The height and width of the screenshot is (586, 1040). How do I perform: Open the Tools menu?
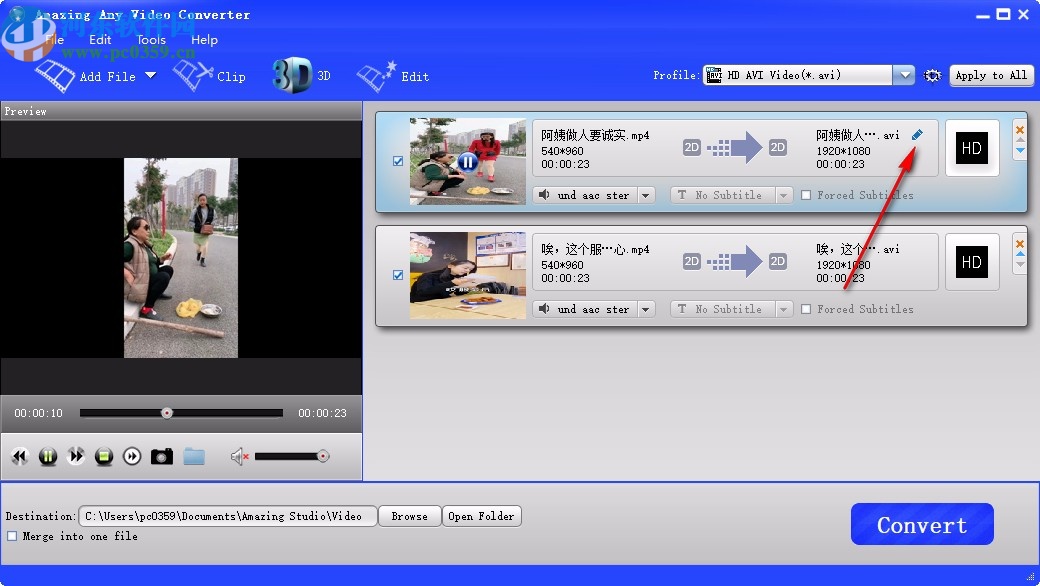click(150, 40)
